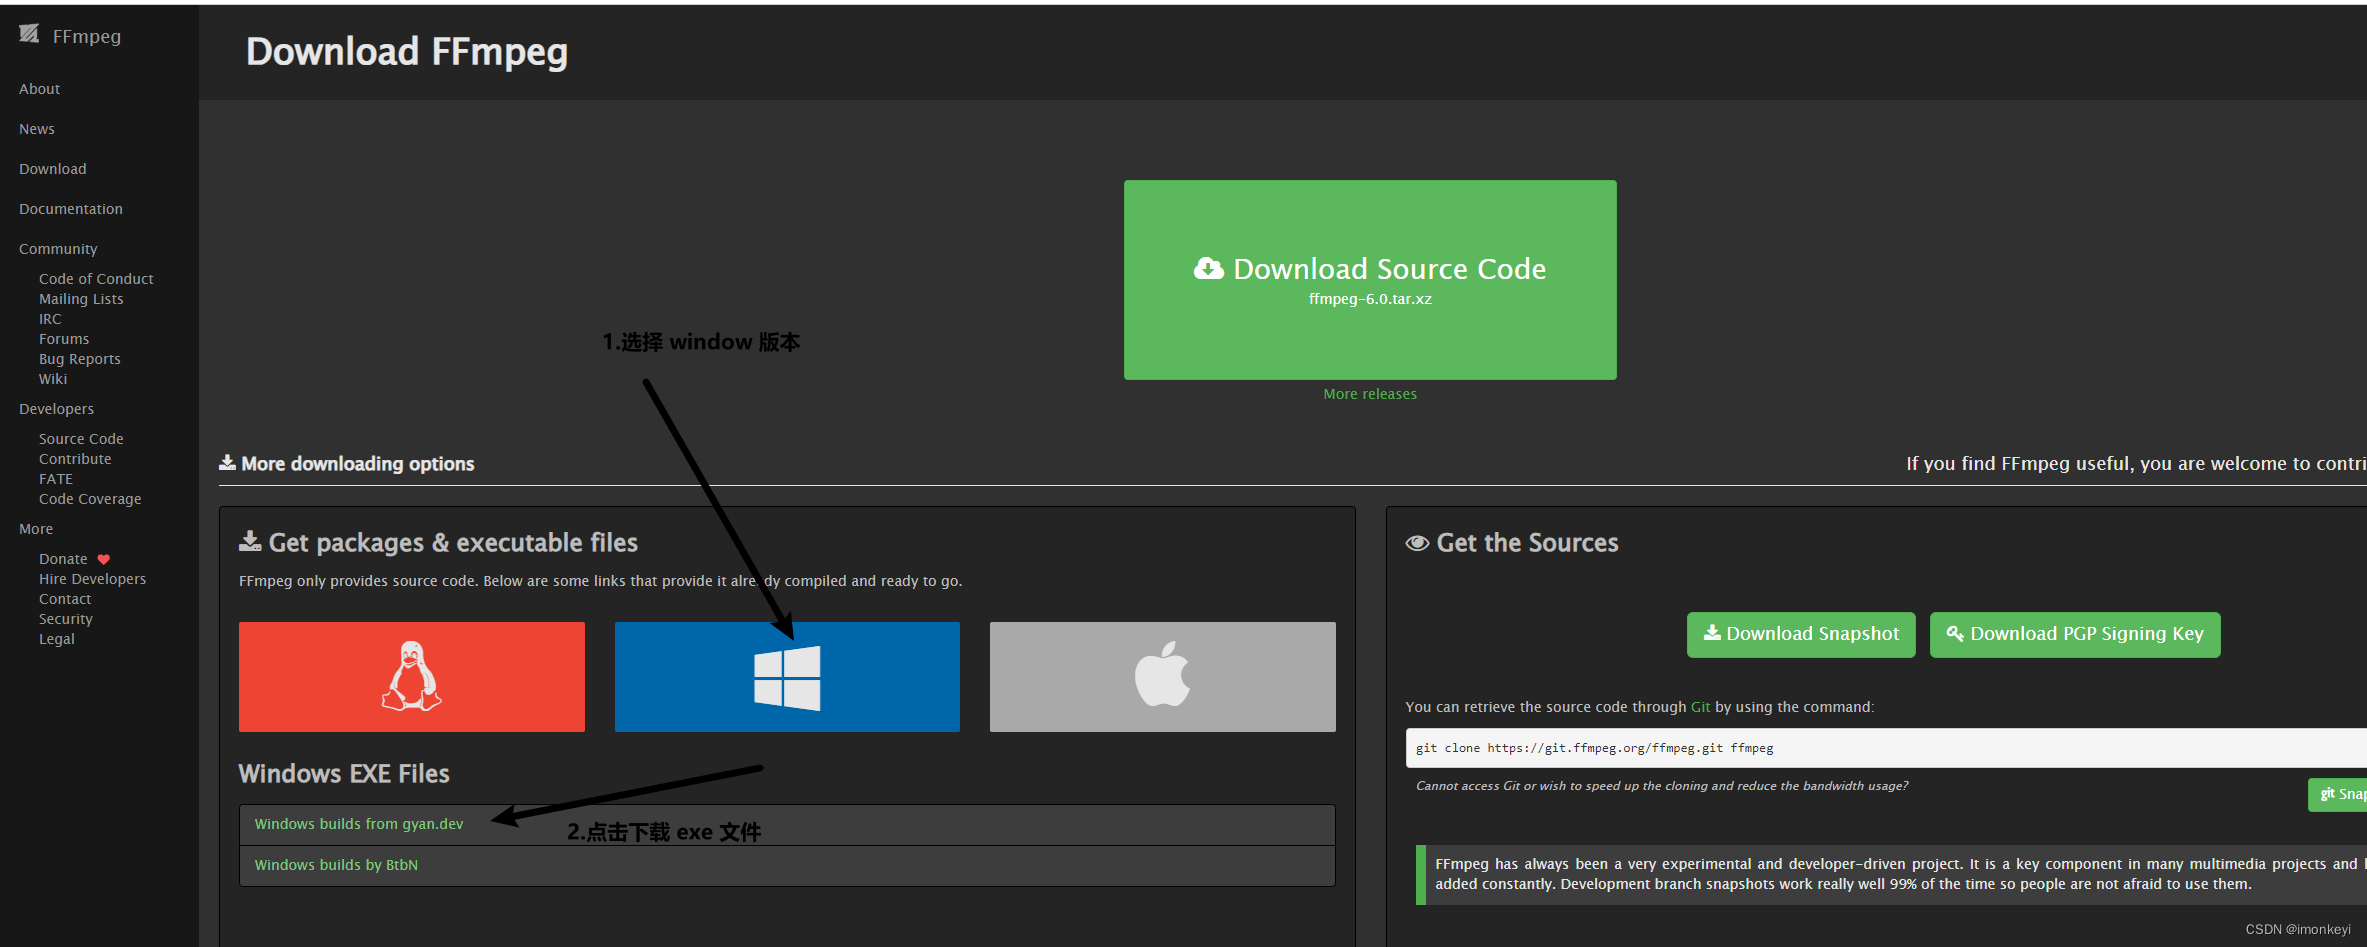Click the Download Snapshot button
This screenshot has width=2367, height=947.
[1801, 634]
